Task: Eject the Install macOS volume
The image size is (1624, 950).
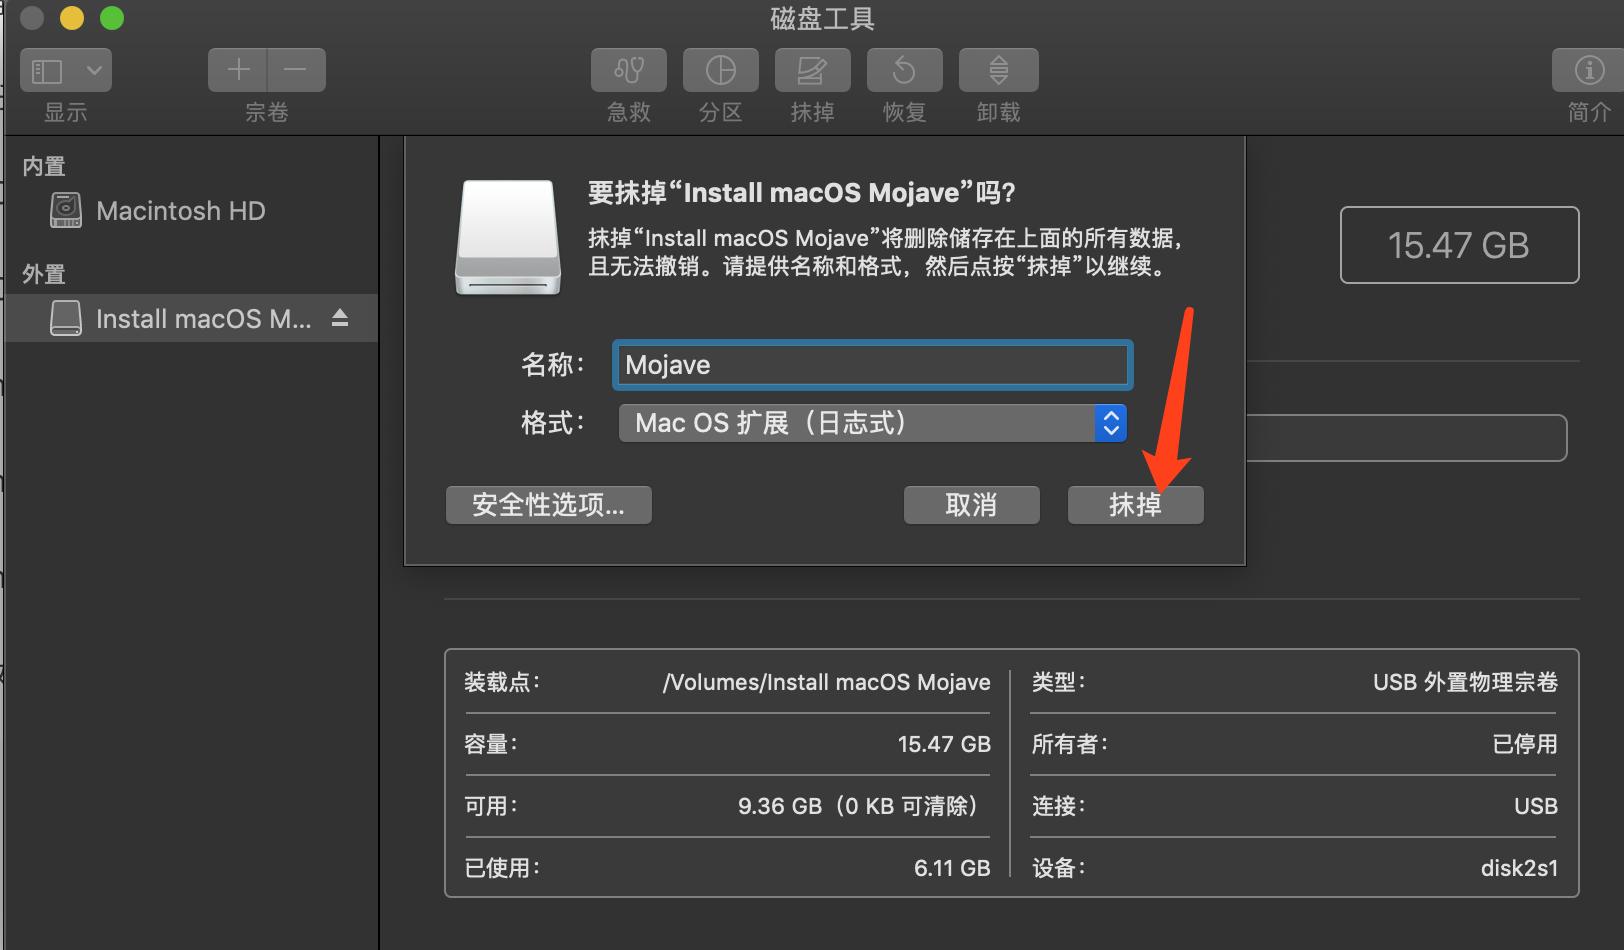Action: [x=340, y=317]
